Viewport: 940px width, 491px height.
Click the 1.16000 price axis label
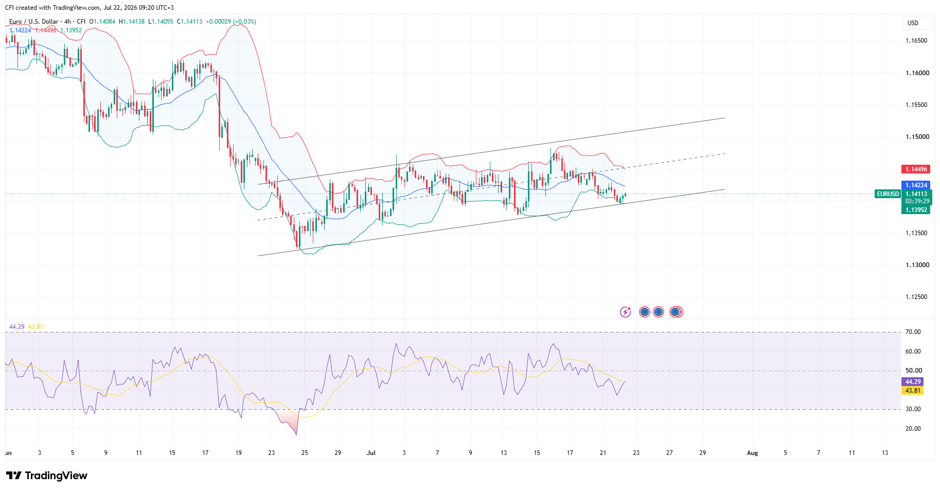coord(917,73)
